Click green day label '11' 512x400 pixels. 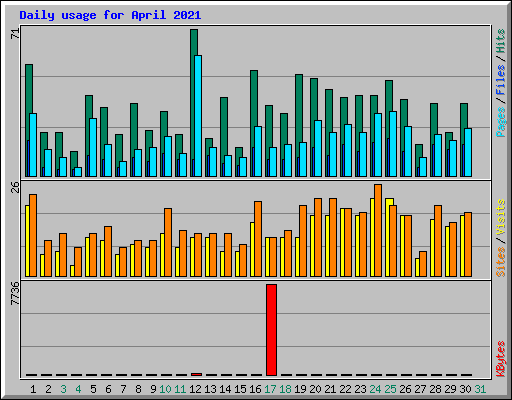(180, 389)
